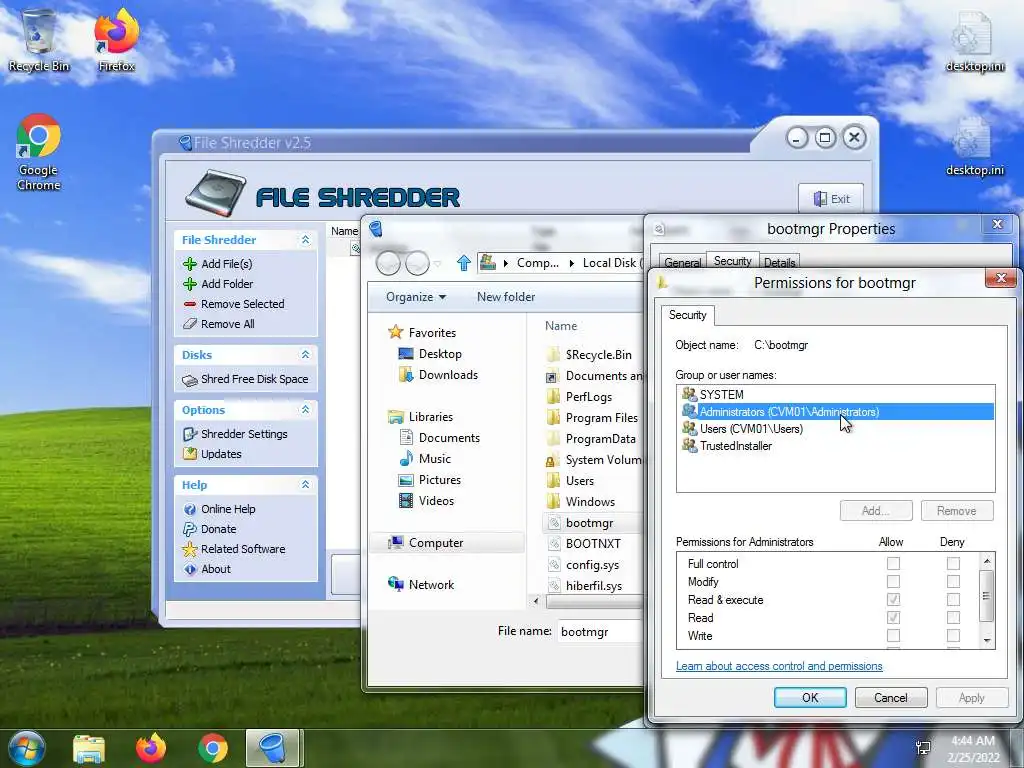
Task: Select TrustedInstaller user icon in list
Action: click(690, 445)
